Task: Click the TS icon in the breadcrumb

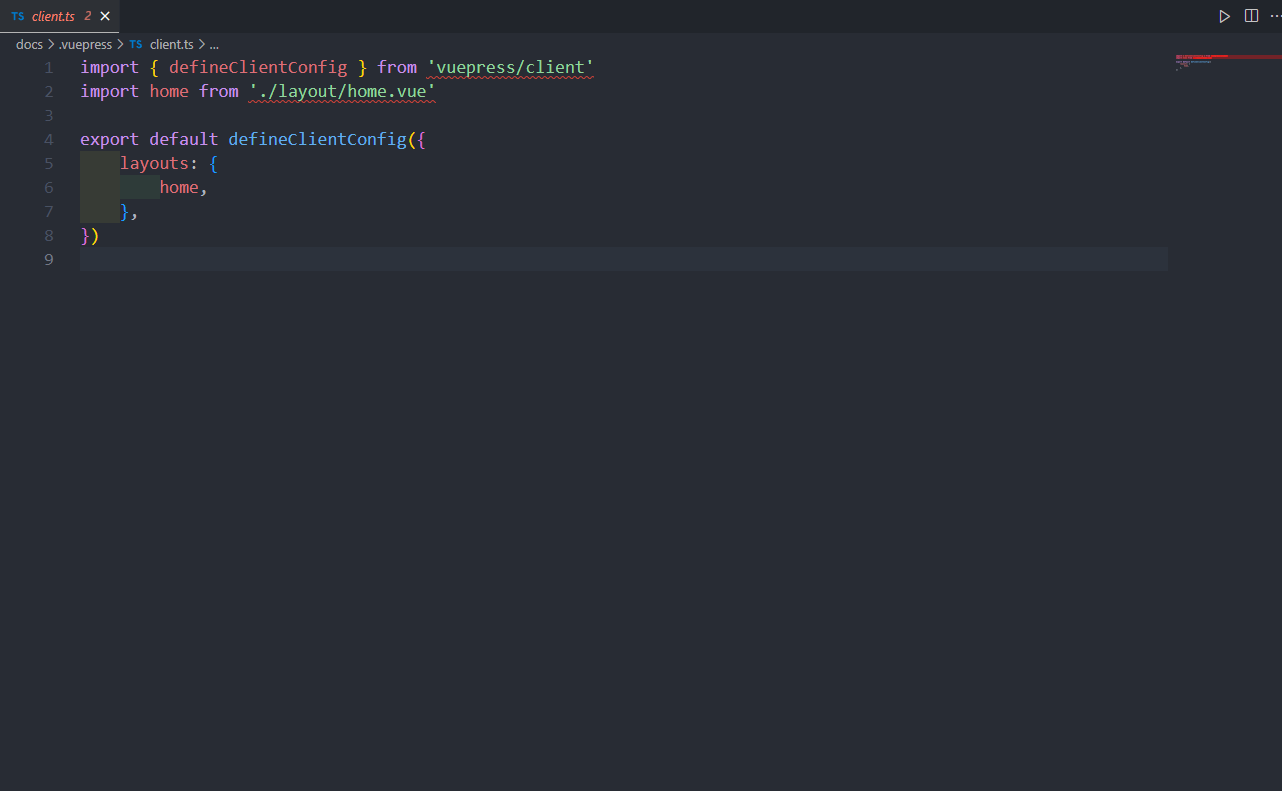Action: [x=136, y=44]
